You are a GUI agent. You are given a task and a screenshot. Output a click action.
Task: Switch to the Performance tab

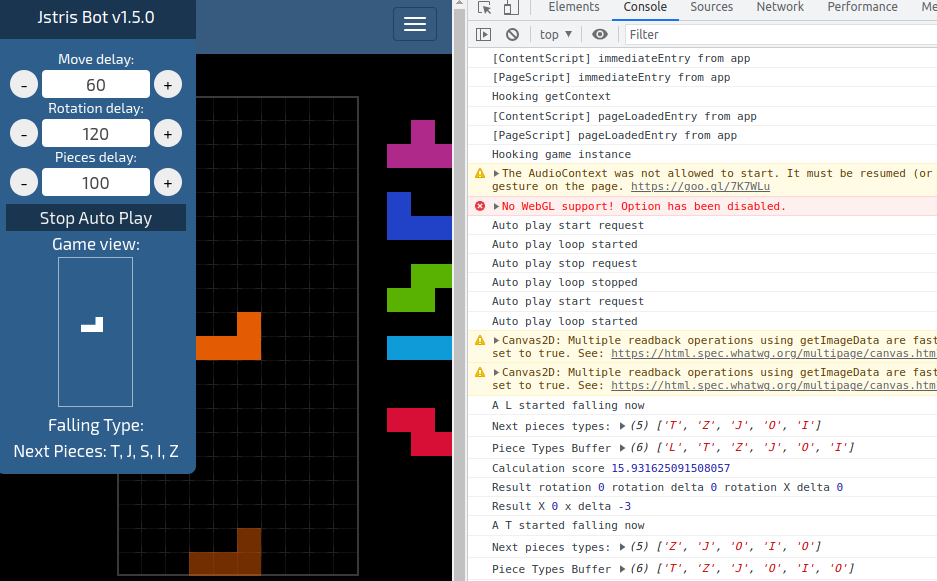click(862, 7)
